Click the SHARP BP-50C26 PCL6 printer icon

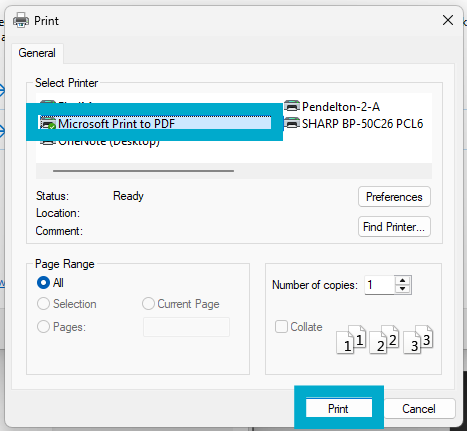click(x=292, y=123)
